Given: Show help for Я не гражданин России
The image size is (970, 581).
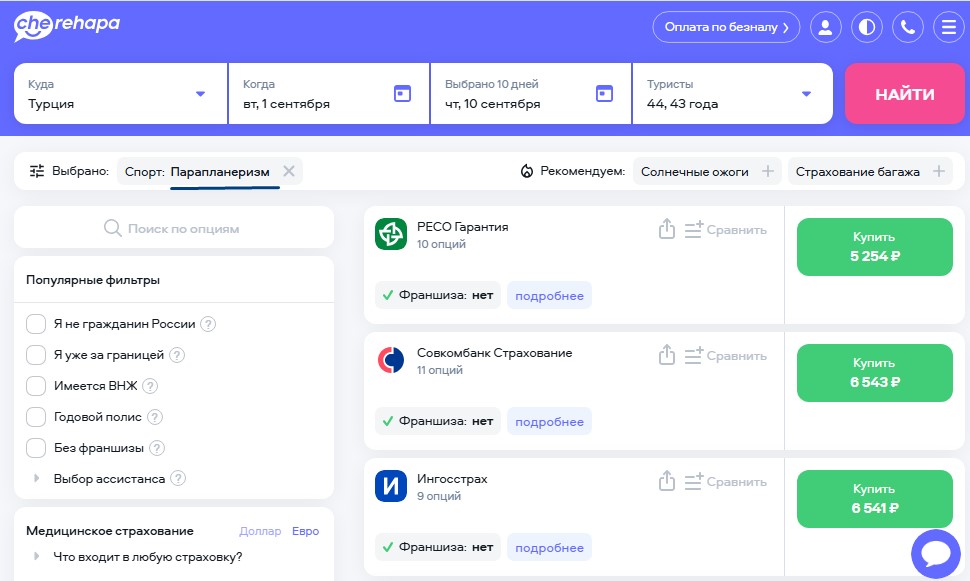Looking at the screenshot, I should click(208, 324).
